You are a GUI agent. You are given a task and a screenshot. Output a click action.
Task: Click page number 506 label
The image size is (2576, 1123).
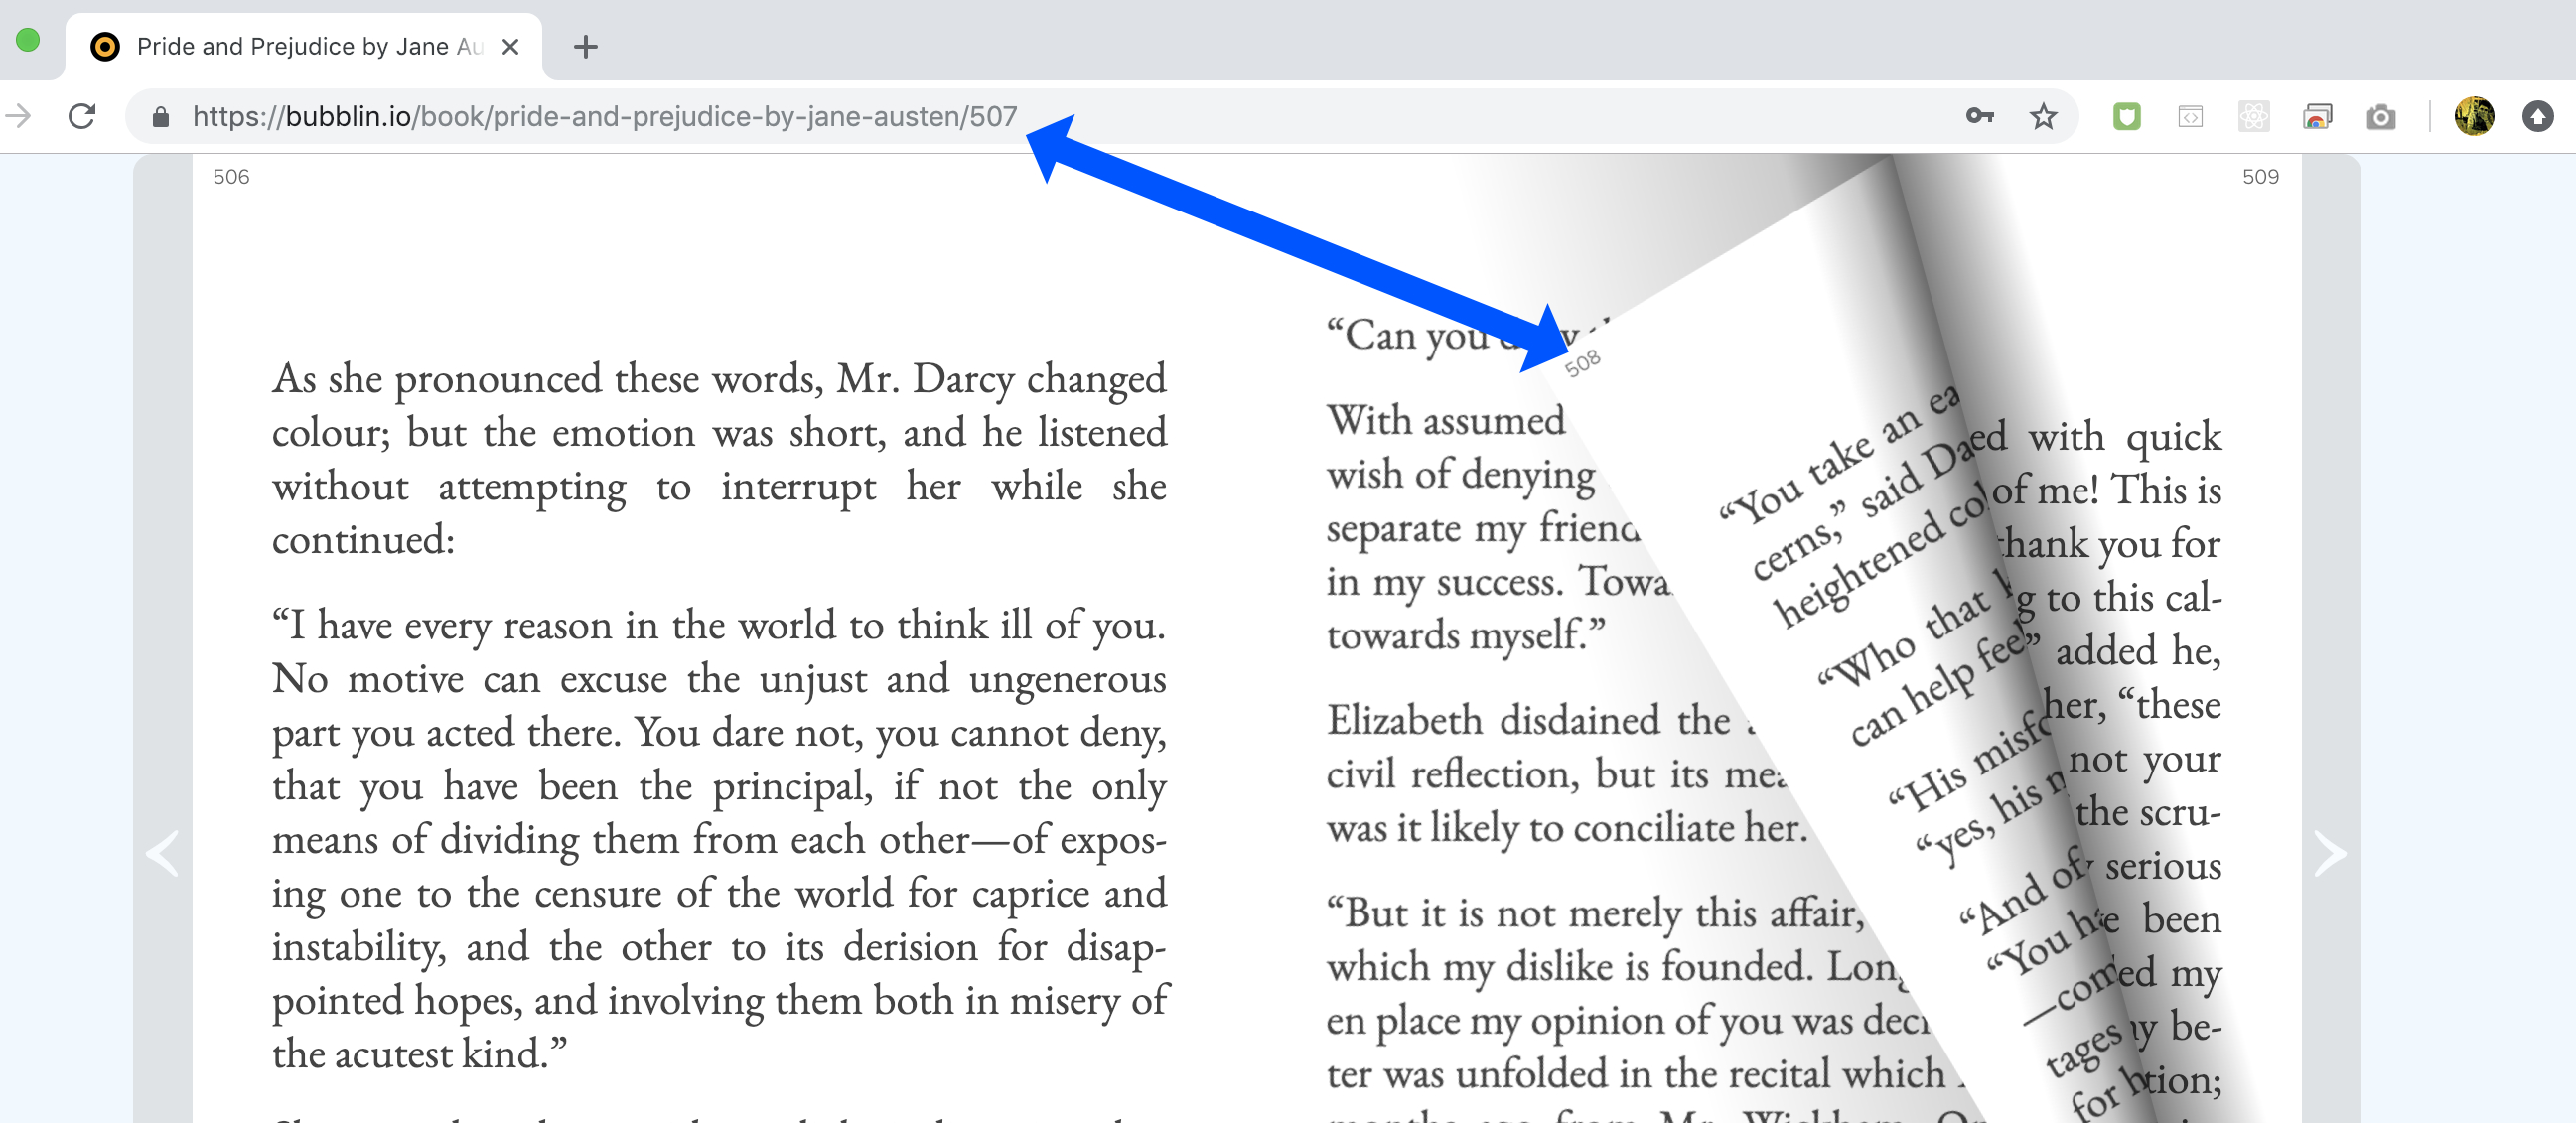pos(231,176)
